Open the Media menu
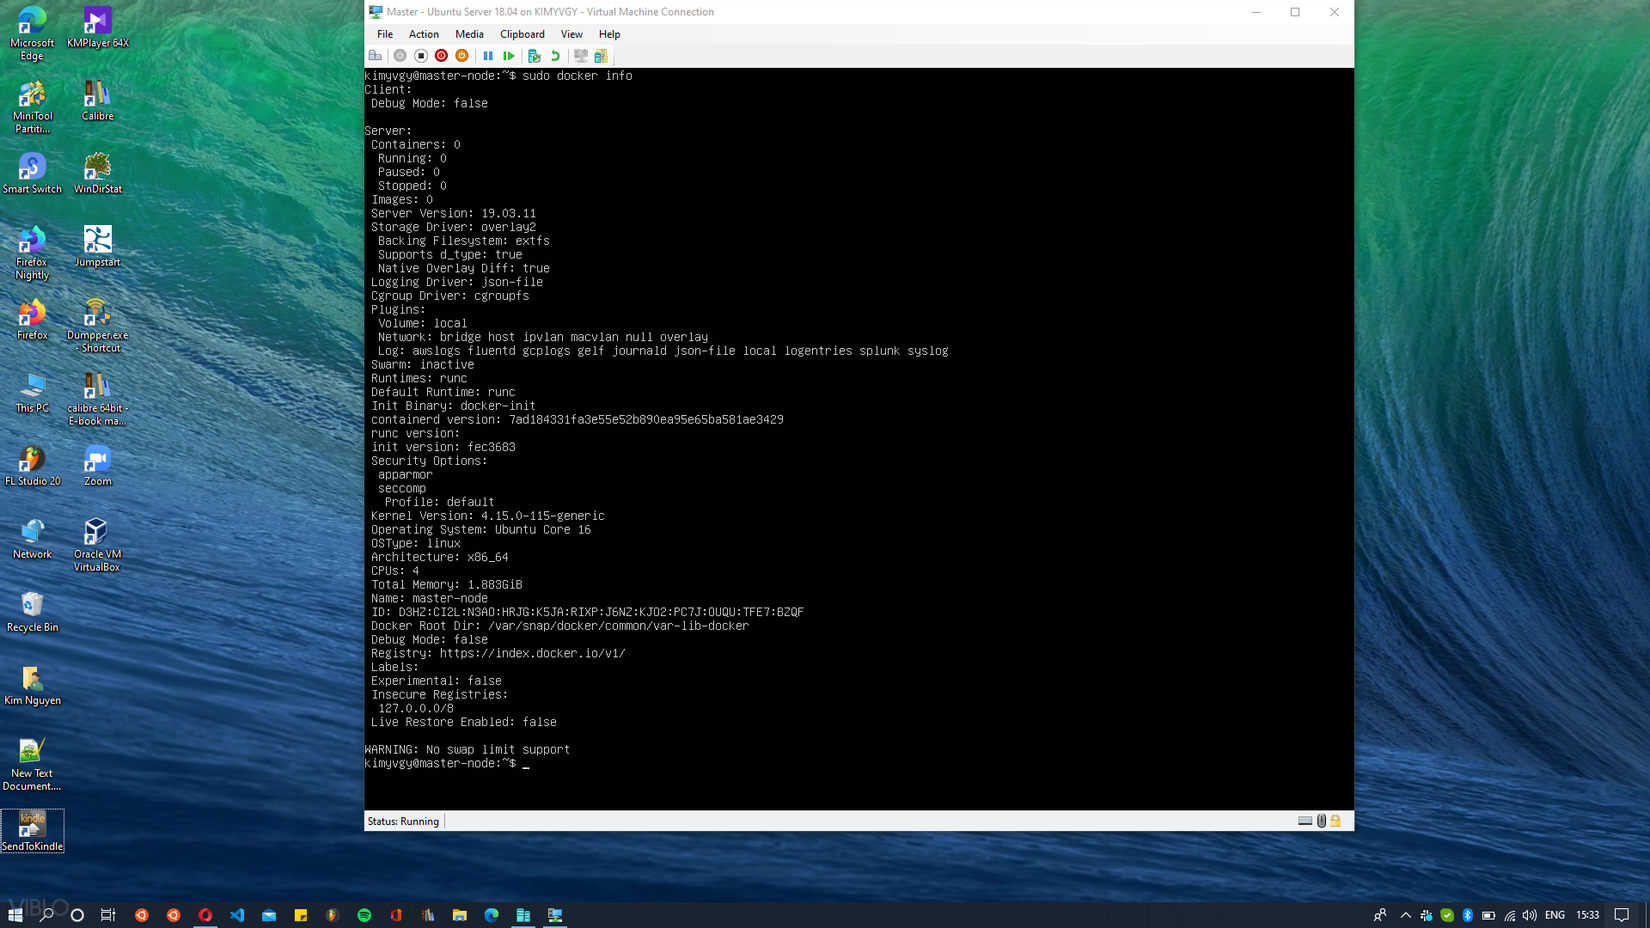1650x928 pixels. [x=469, y=34]
